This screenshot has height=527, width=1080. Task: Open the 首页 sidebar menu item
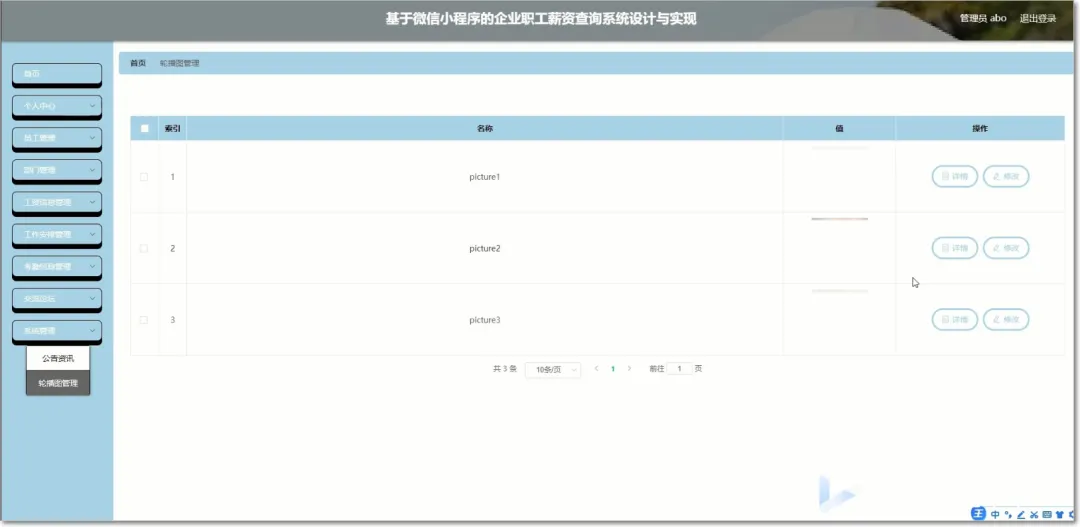[x=57, y=74]
